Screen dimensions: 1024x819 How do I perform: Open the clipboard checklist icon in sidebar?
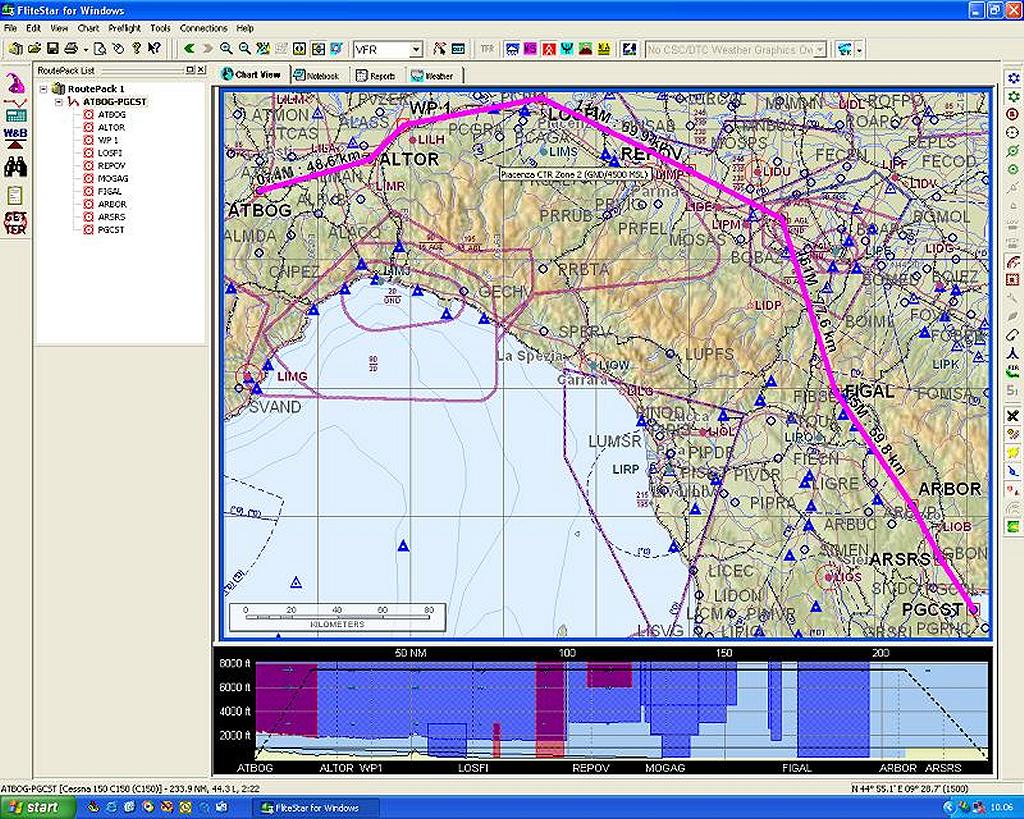tap(15, 195)
